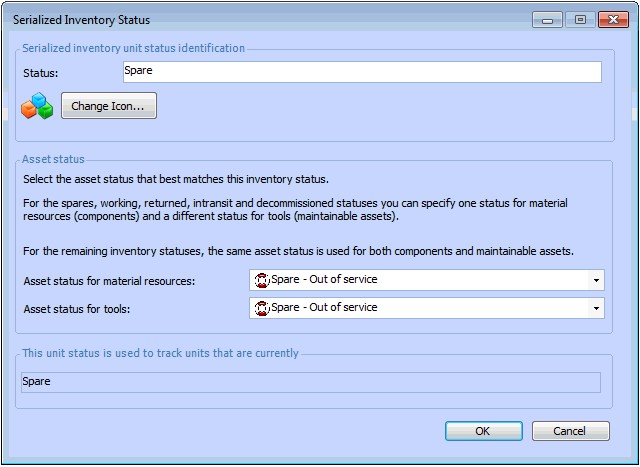The height and width of the screenshot is (467, 640).
Task: Minimize the Serialized Inventory Status window
Action: (547, 19)
